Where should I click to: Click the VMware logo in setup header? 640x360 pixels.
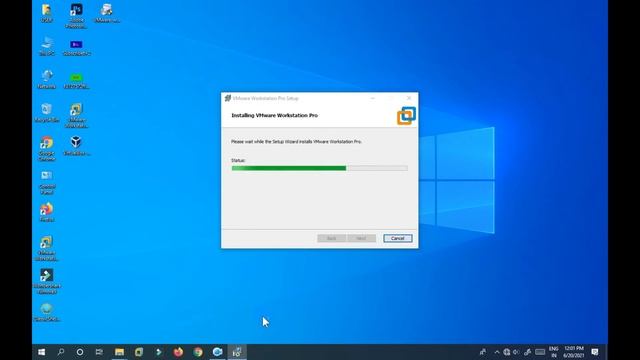407,116
